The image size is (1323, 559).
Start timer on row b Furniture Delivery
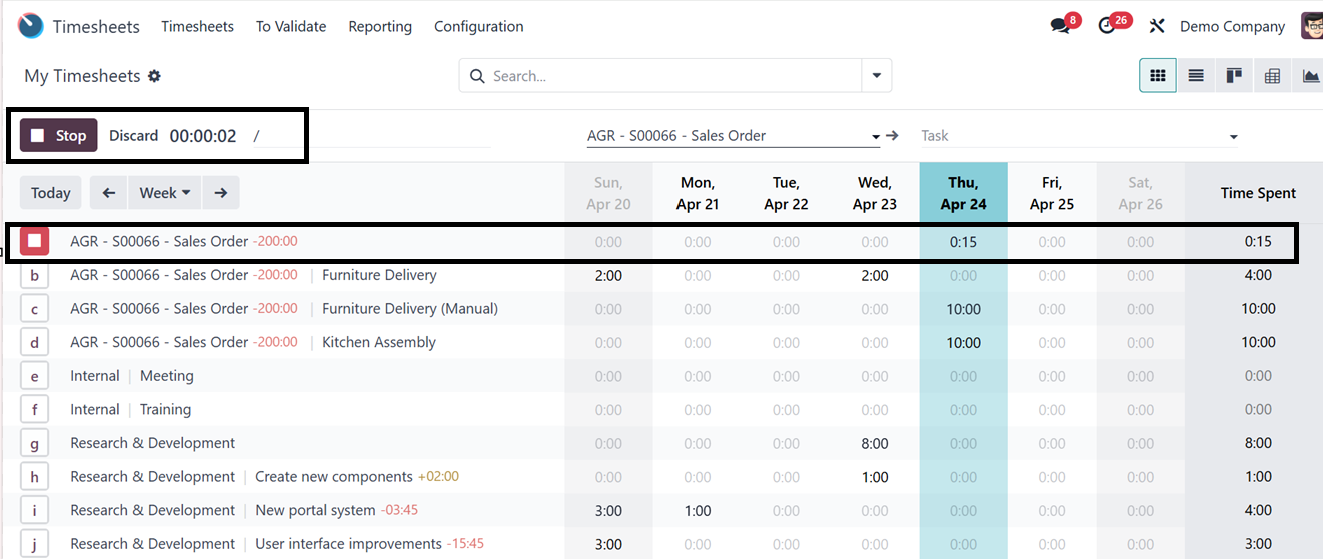point(35,275)
